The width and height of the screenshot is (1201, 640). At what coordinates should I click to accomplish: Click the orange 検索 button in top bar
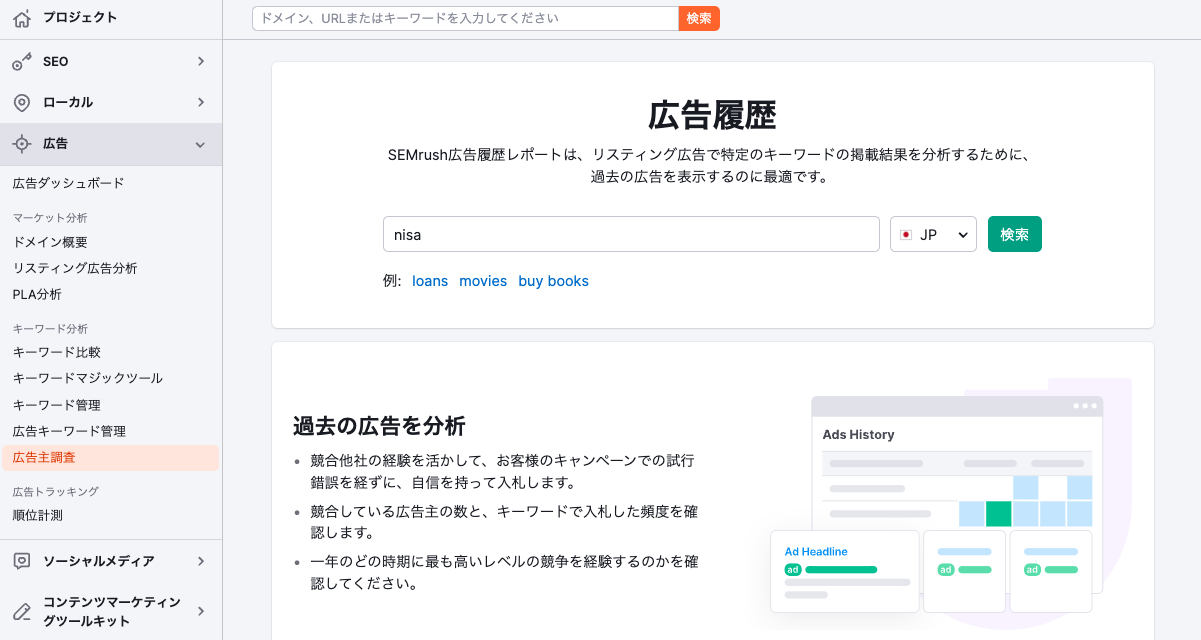tap(699, 19)
